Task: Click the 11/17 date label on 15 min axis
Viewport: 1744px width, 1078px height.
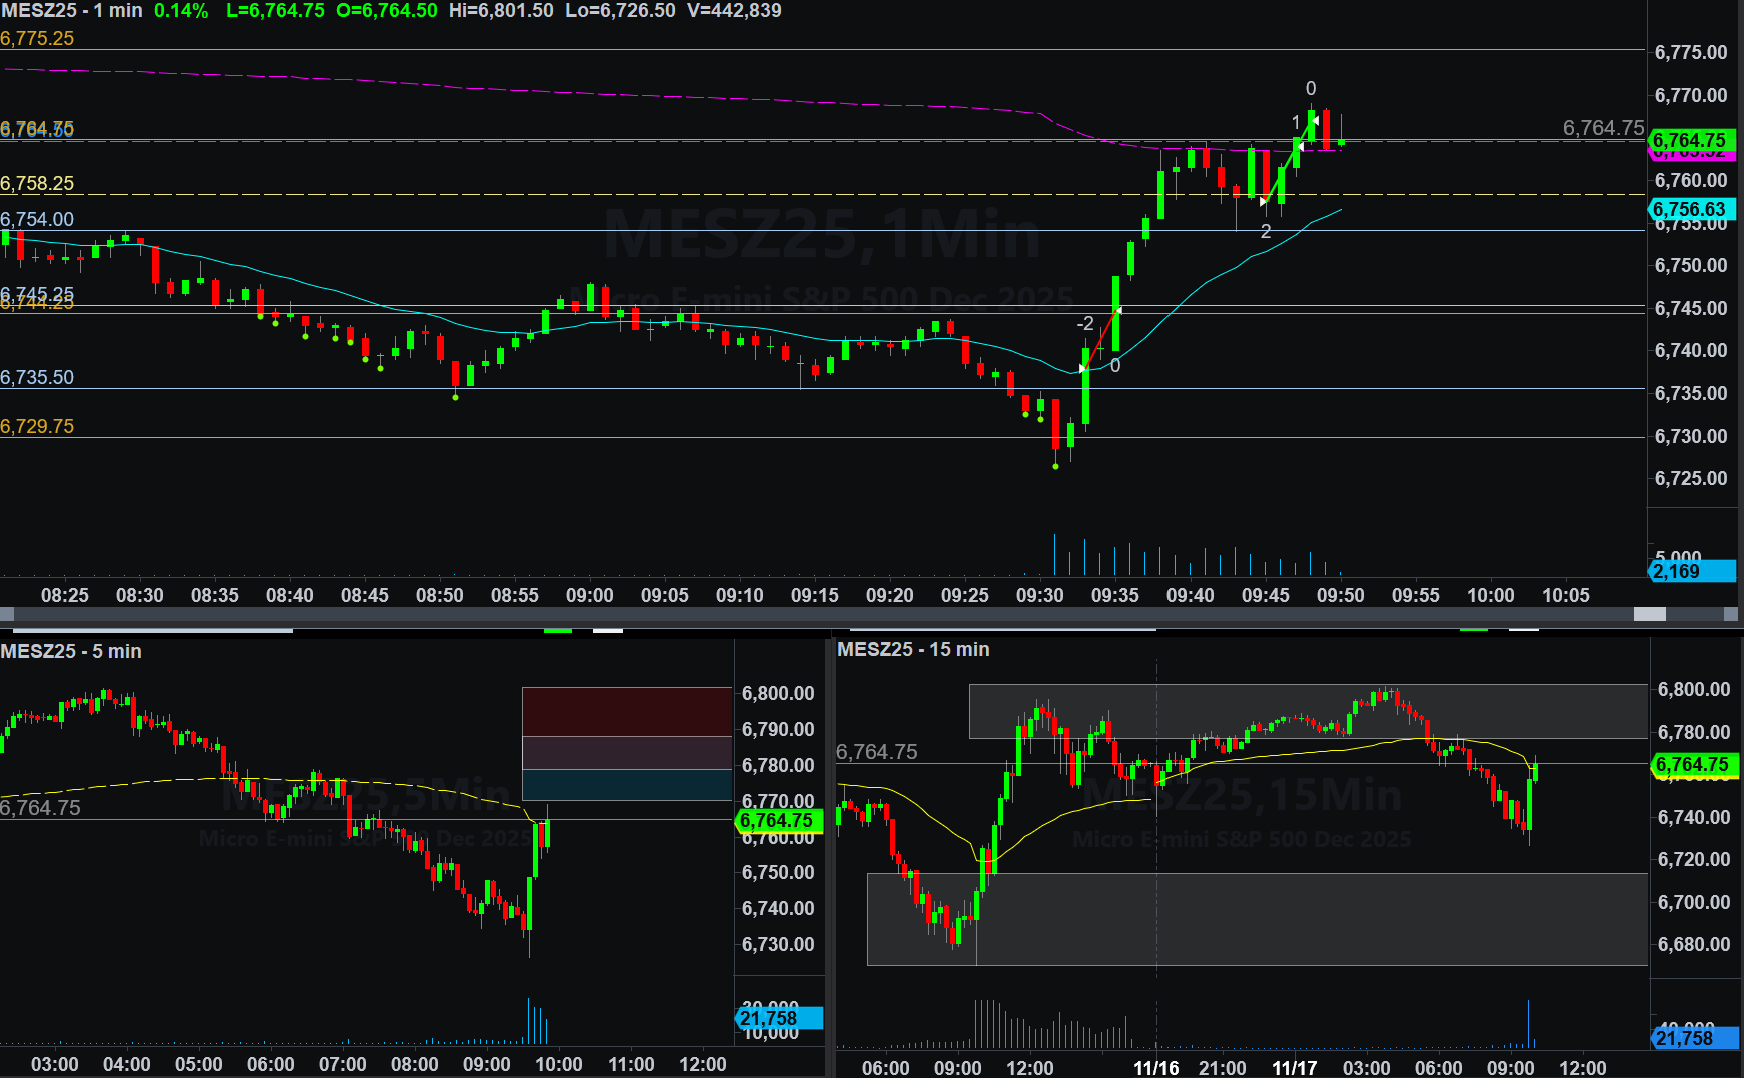Action: pyautogui.click(x=1294, y=1067)
